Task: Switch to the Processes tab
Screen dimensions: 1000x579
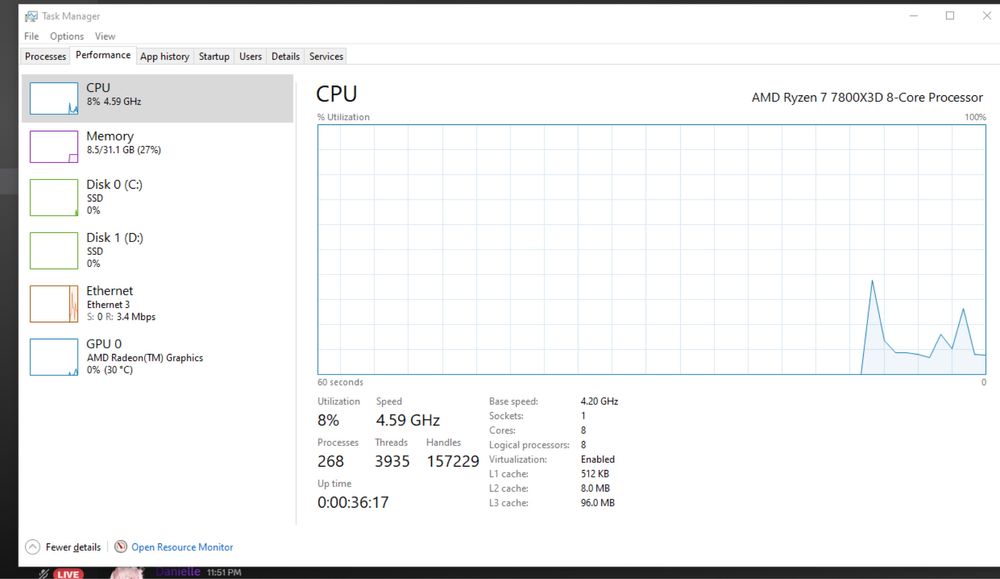Action: pos(45,57)
